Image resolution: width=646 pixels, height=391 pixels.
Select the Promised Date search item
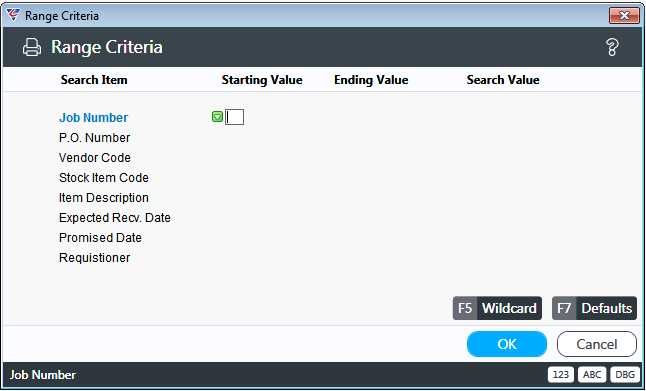click(x=100, y=238)
